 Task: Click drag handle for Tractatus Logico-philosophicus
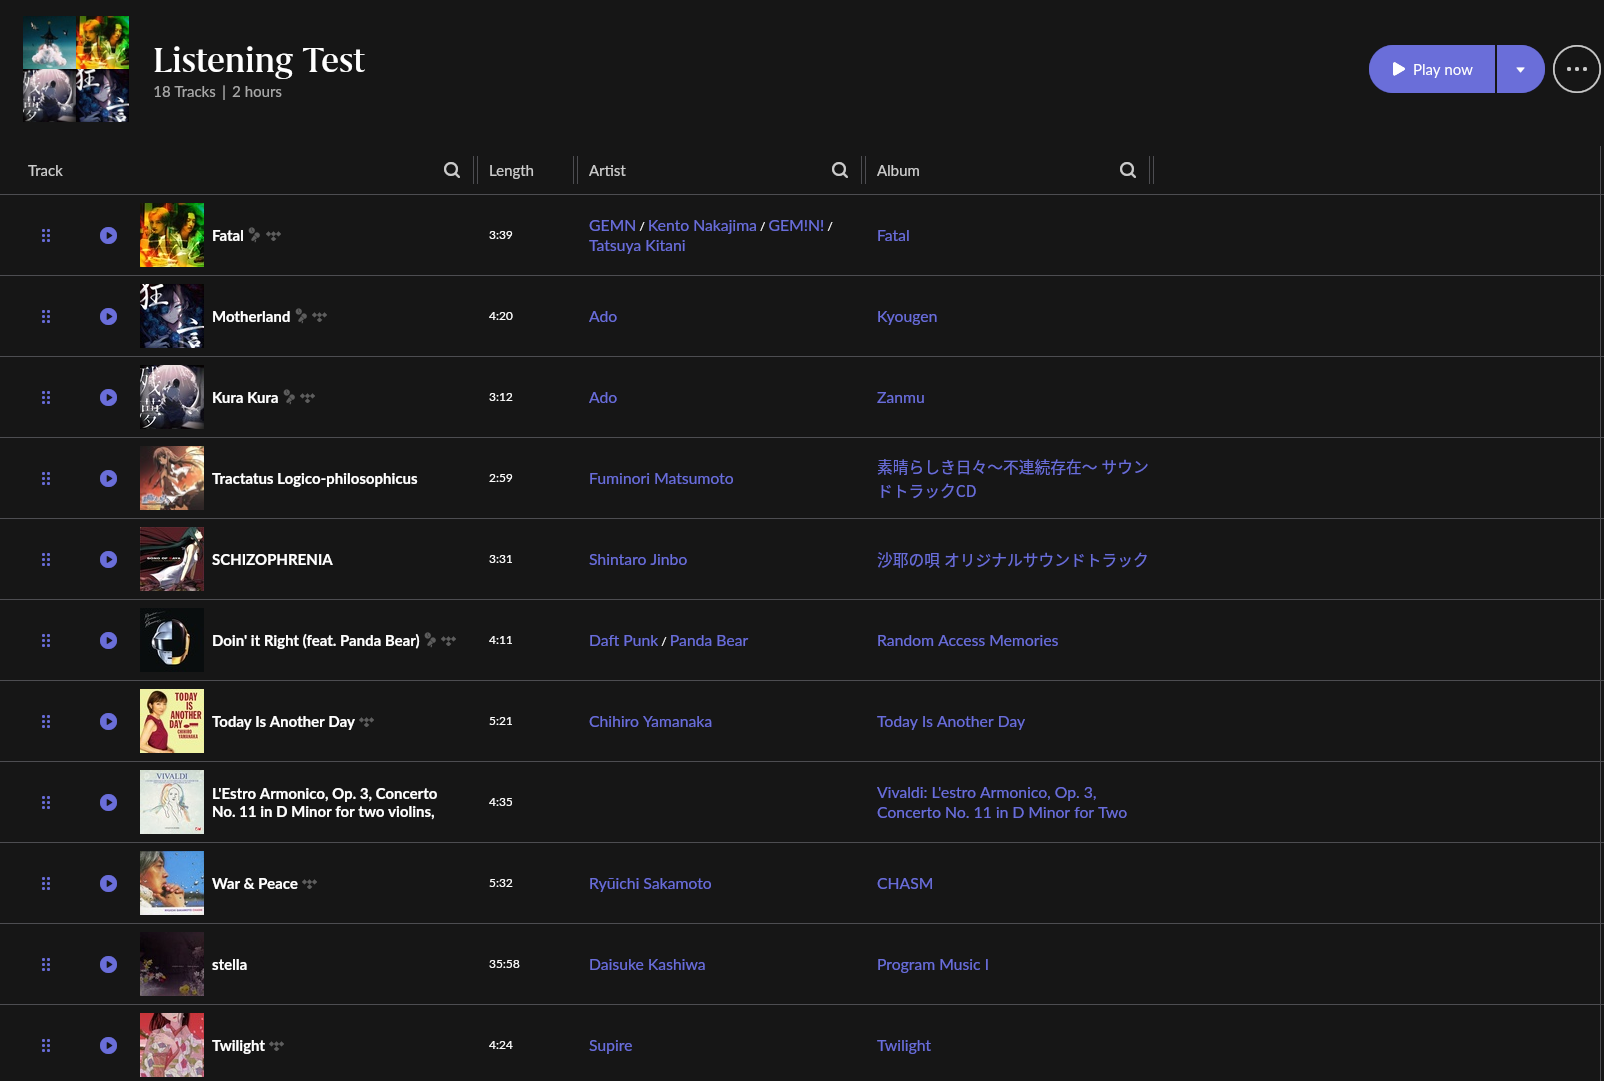pyautogui.click(x=46, y=479)
